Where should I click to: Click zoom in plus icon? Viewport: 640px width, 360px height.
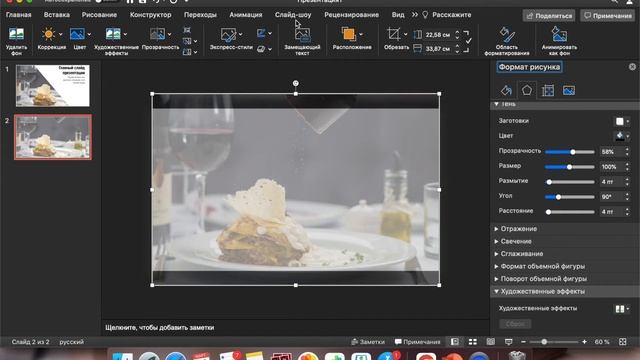(584, 342)
